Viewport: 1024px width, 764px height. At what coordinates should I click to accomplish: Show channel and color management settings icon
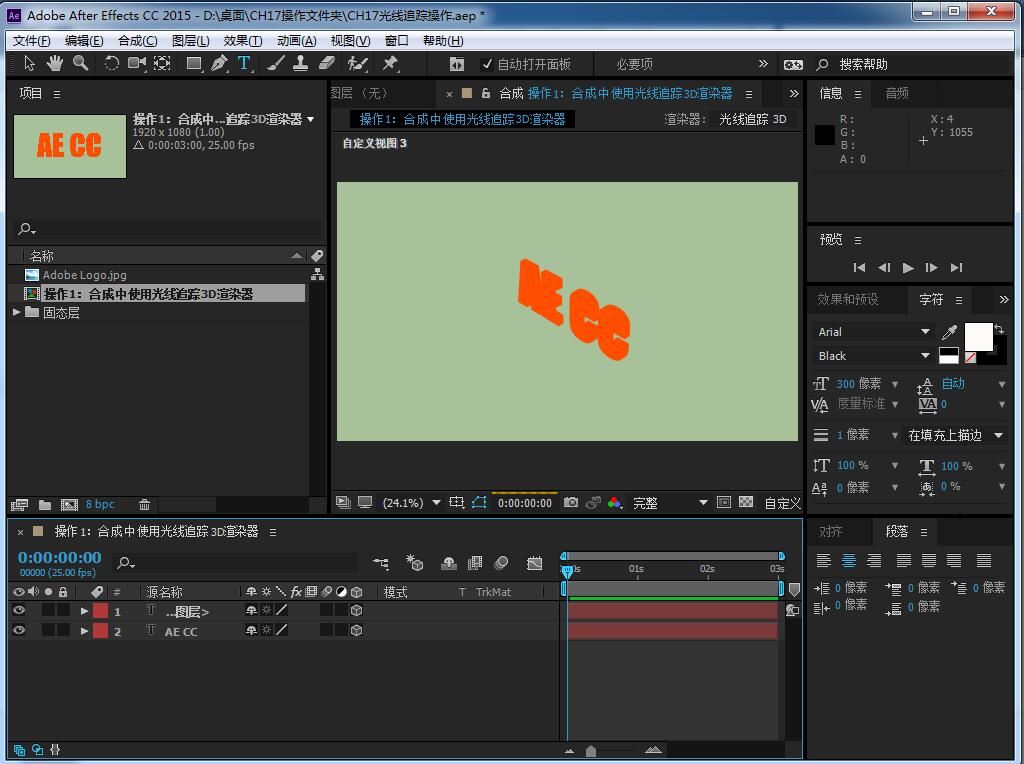[x=615, y=502]
